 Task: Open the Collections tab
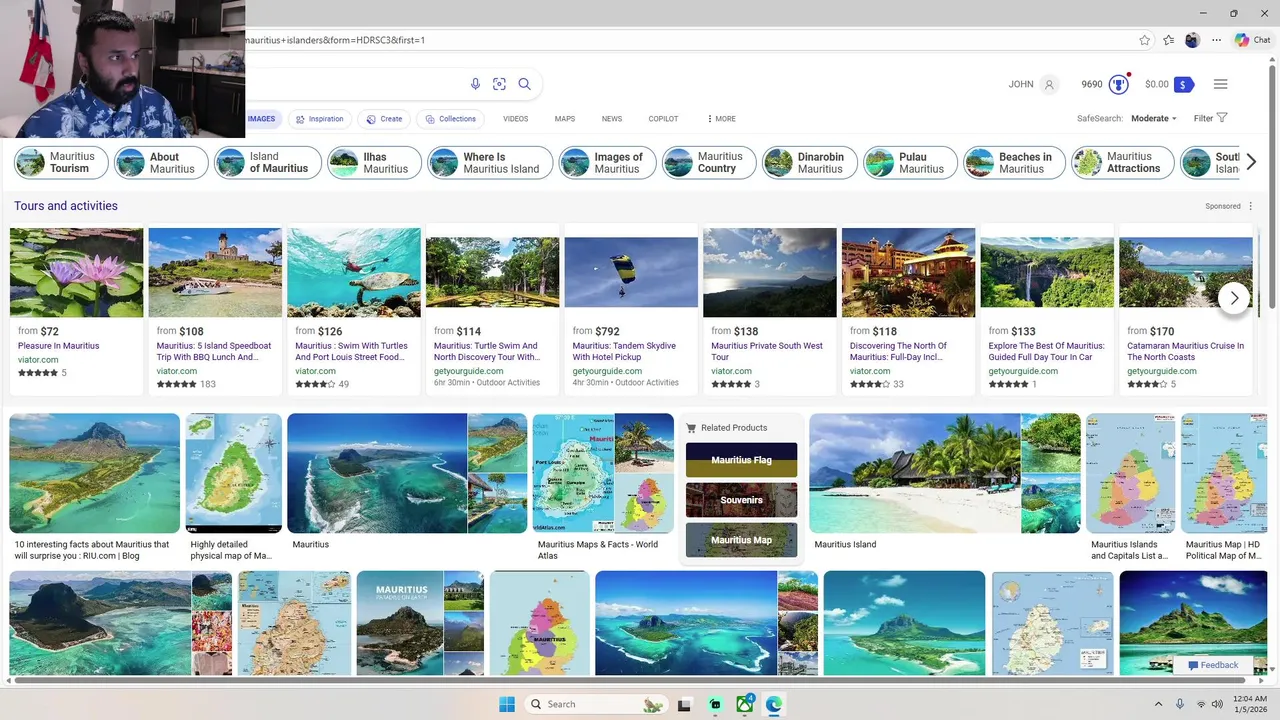[x=450, y=119]
